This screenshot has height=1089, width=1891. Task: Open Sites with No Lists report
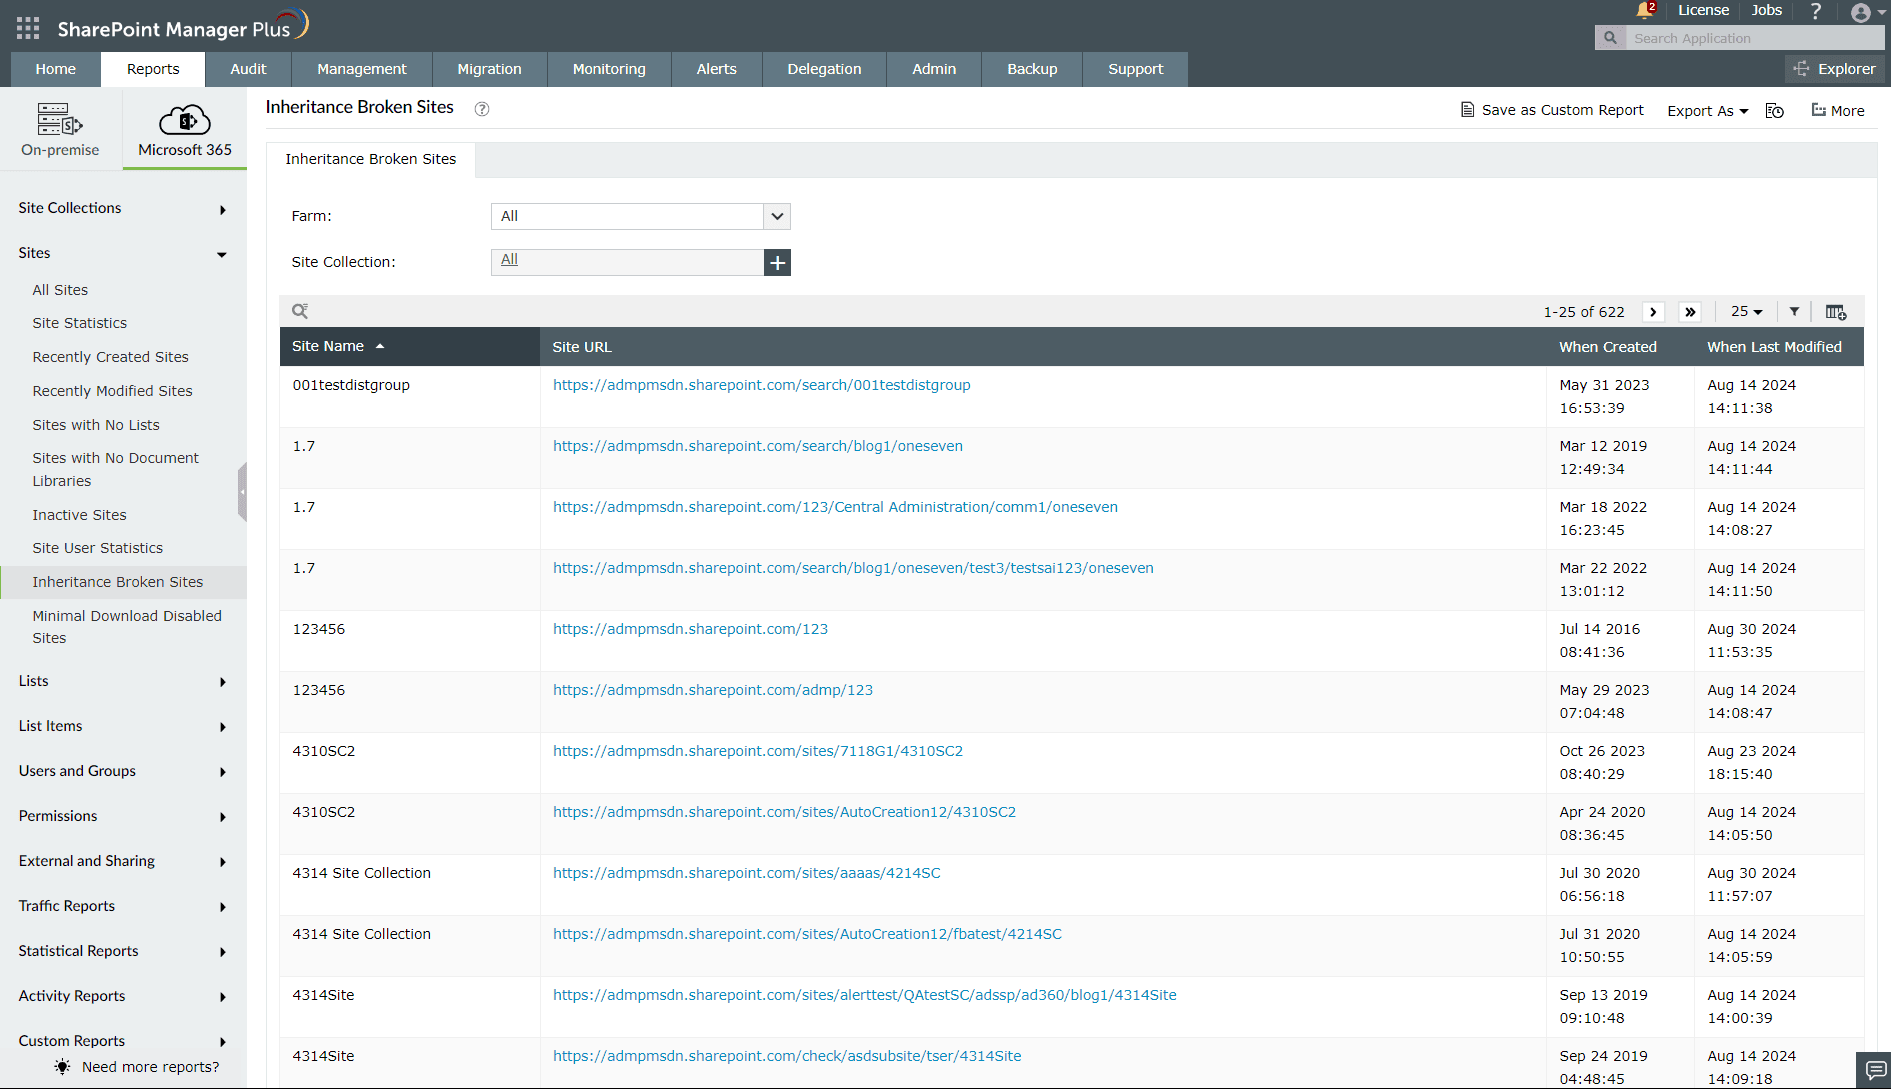pos(96,425)
